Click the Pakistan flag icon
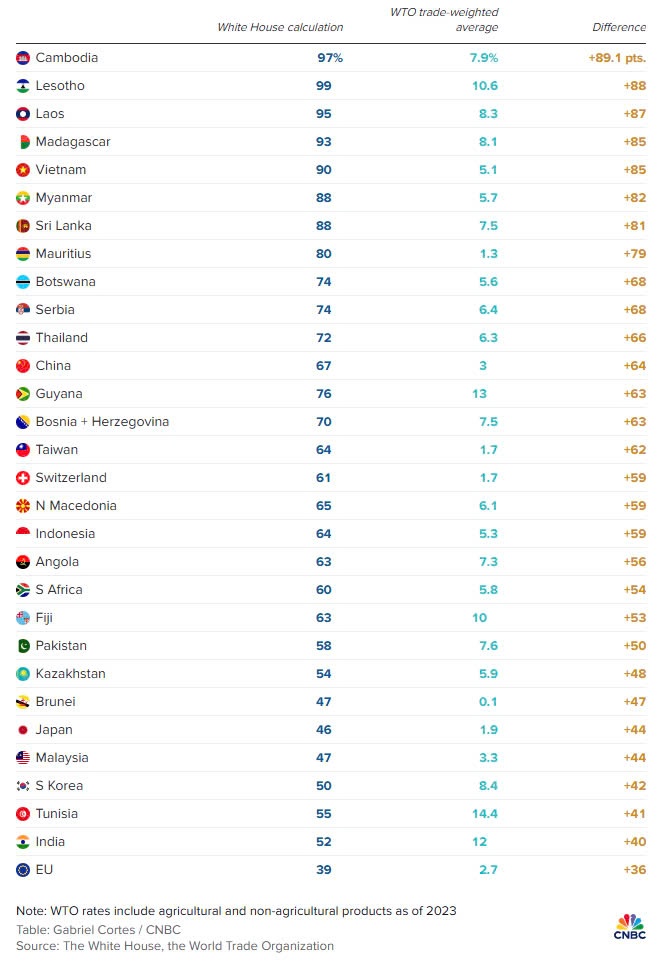The image size is (668, 967). [x=23, y=646]
